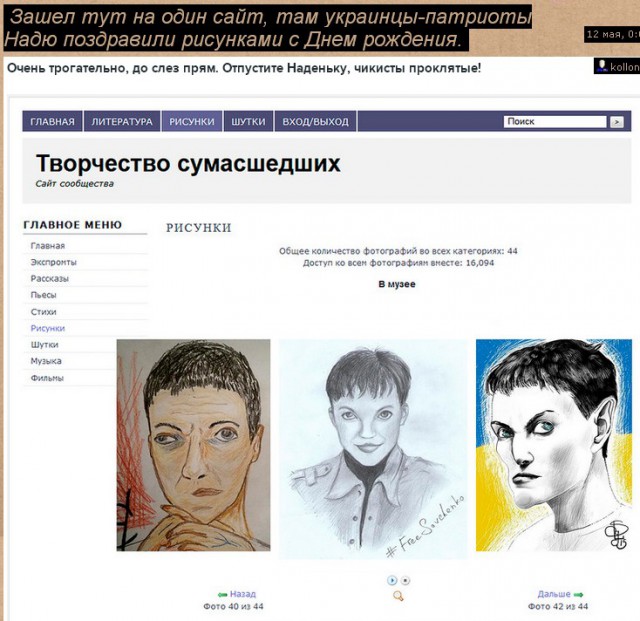The height and width of the screenshot is (621, 640).
Task: Open the ГЛАВНАЯ navigation tab
Action: (x=52, y=122)
